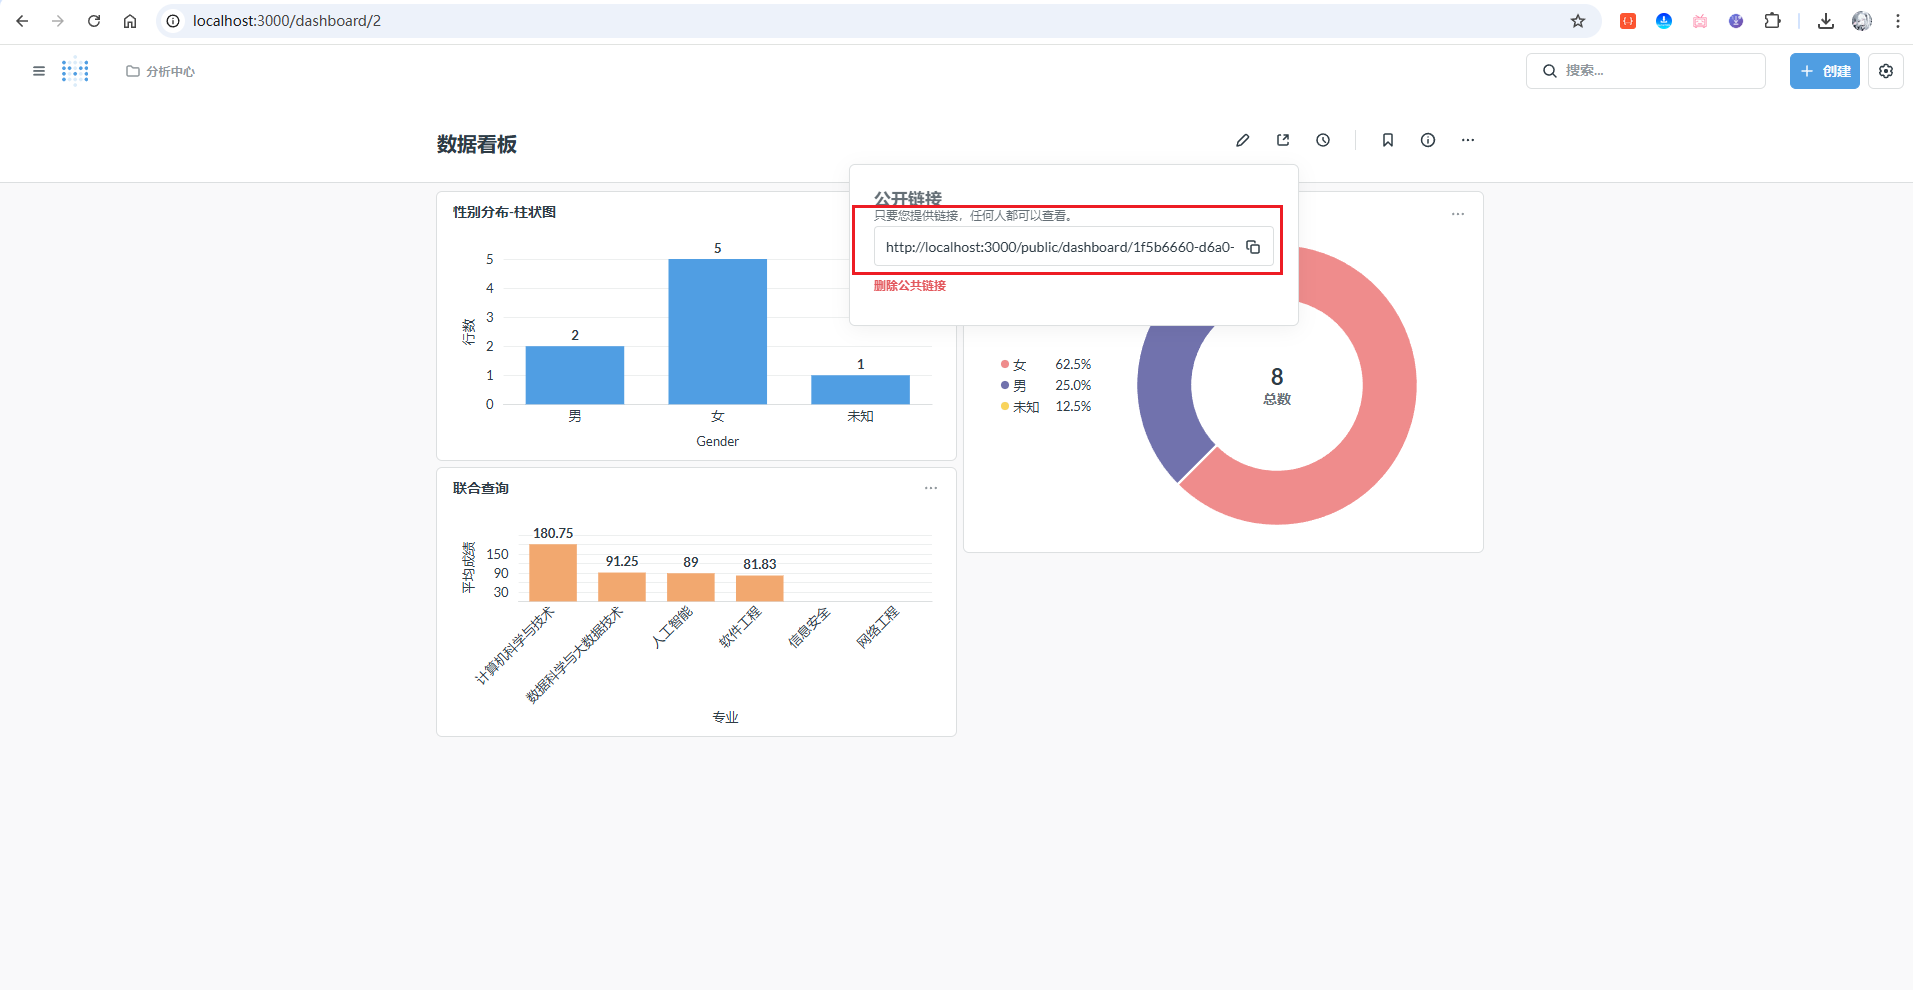Bookmark this dashboard

pyautogui.click(x=1387, y=140)
